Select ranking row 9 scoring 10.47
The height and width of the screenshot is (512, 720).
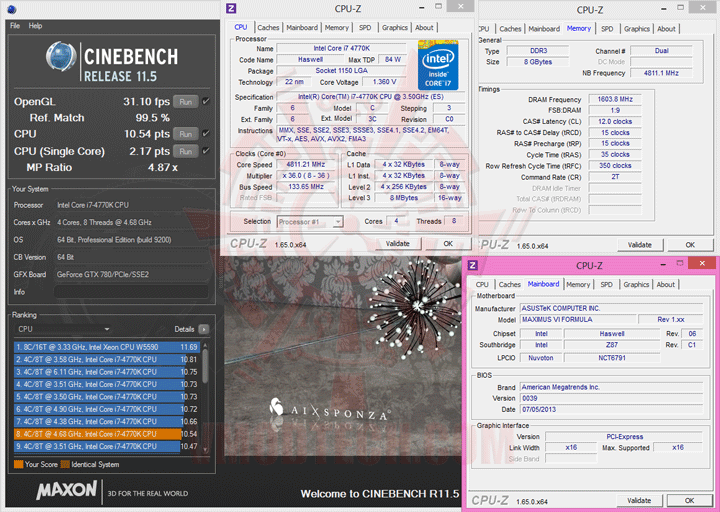[106, 446]
